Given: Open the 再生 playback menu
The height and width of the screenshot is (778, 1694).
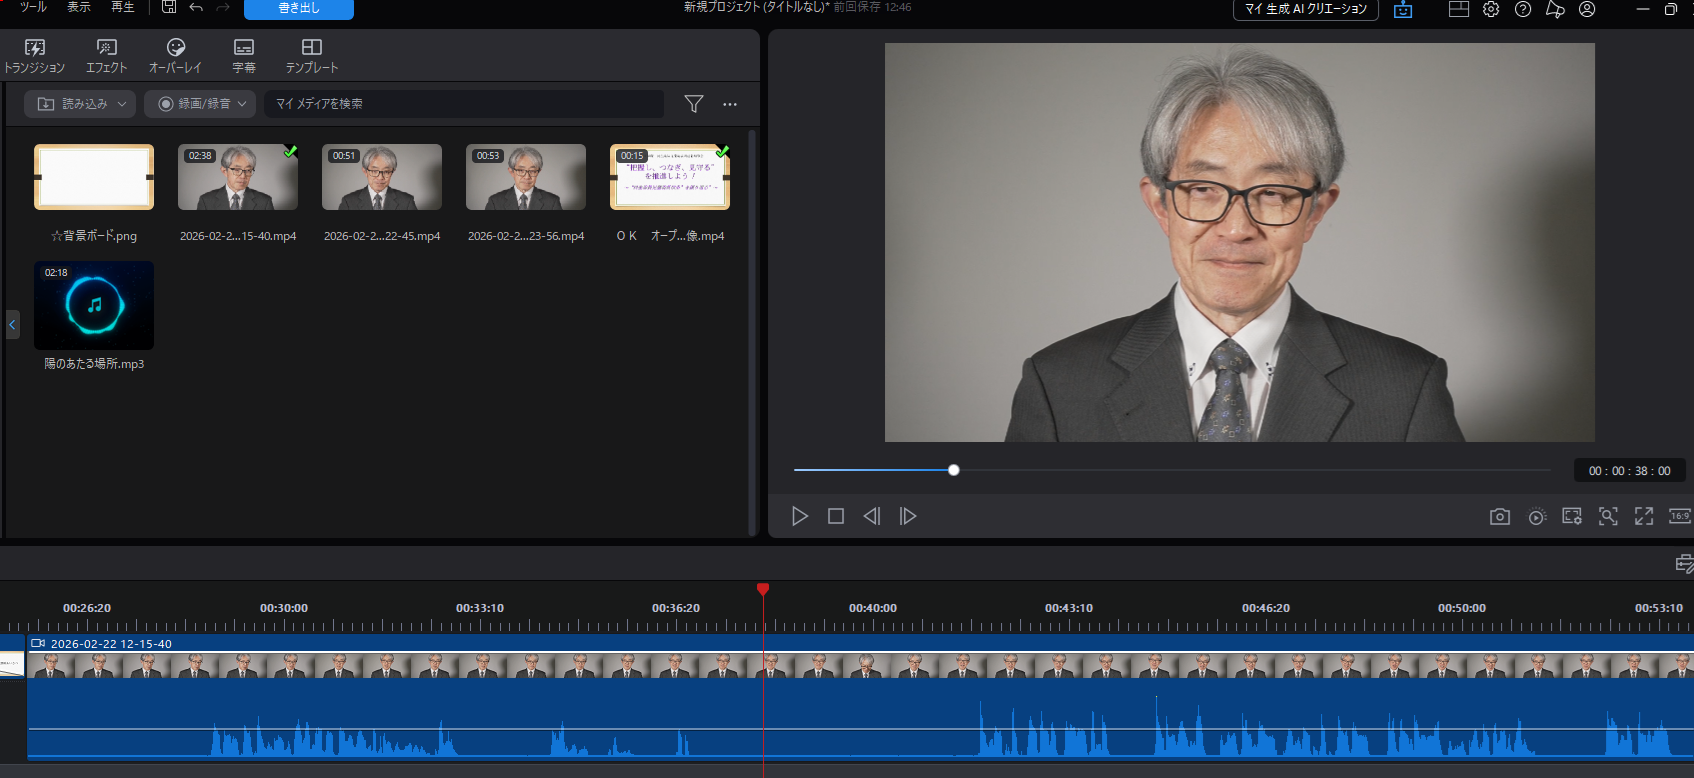Looking at the screenshot, I should [x=122, y=7].
